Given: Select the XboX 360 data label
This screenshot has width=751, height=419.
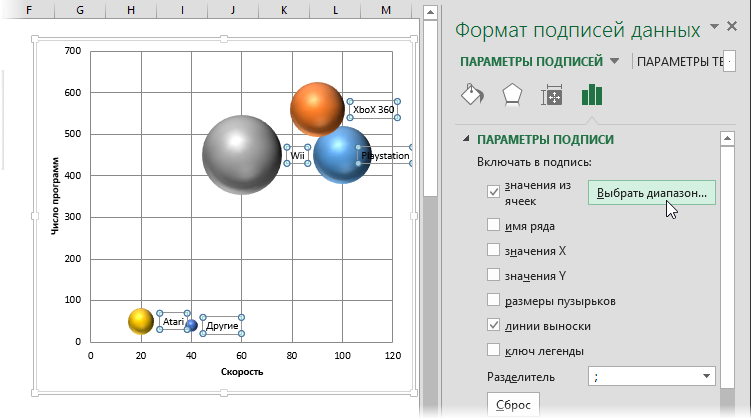Looking at the screenshot, I should click(374, 110).
